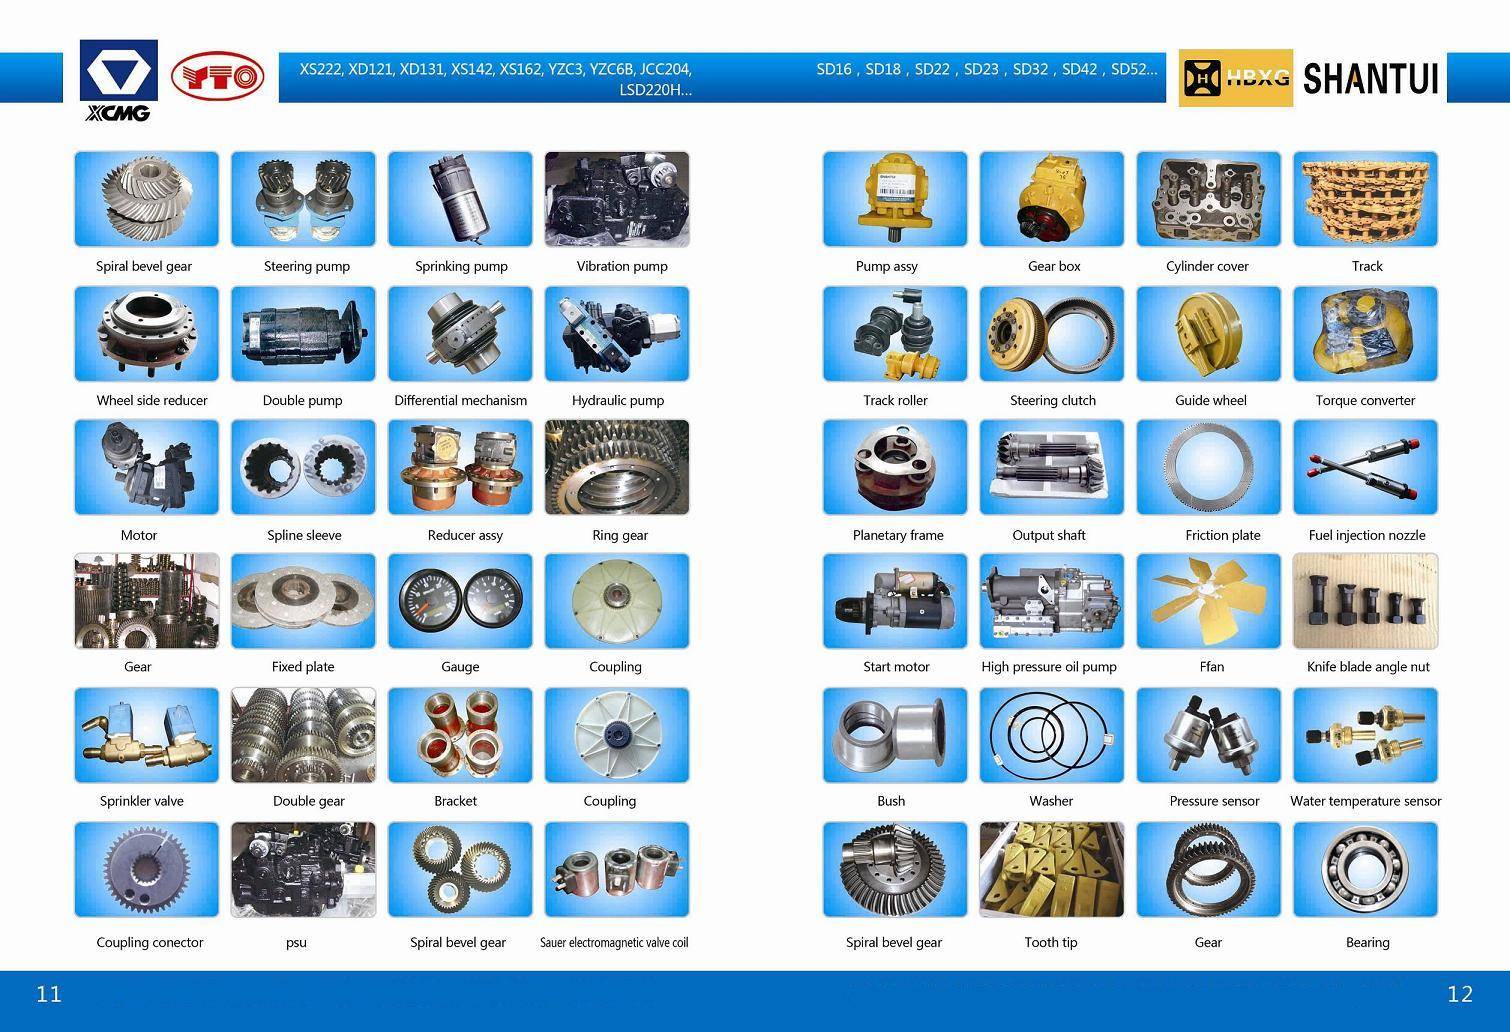Image resolution: width=1510 pixels, height=1032 pixels.
Task: Click the Bearing product image
Action: pyautogui.click(x=1365, y=869)
